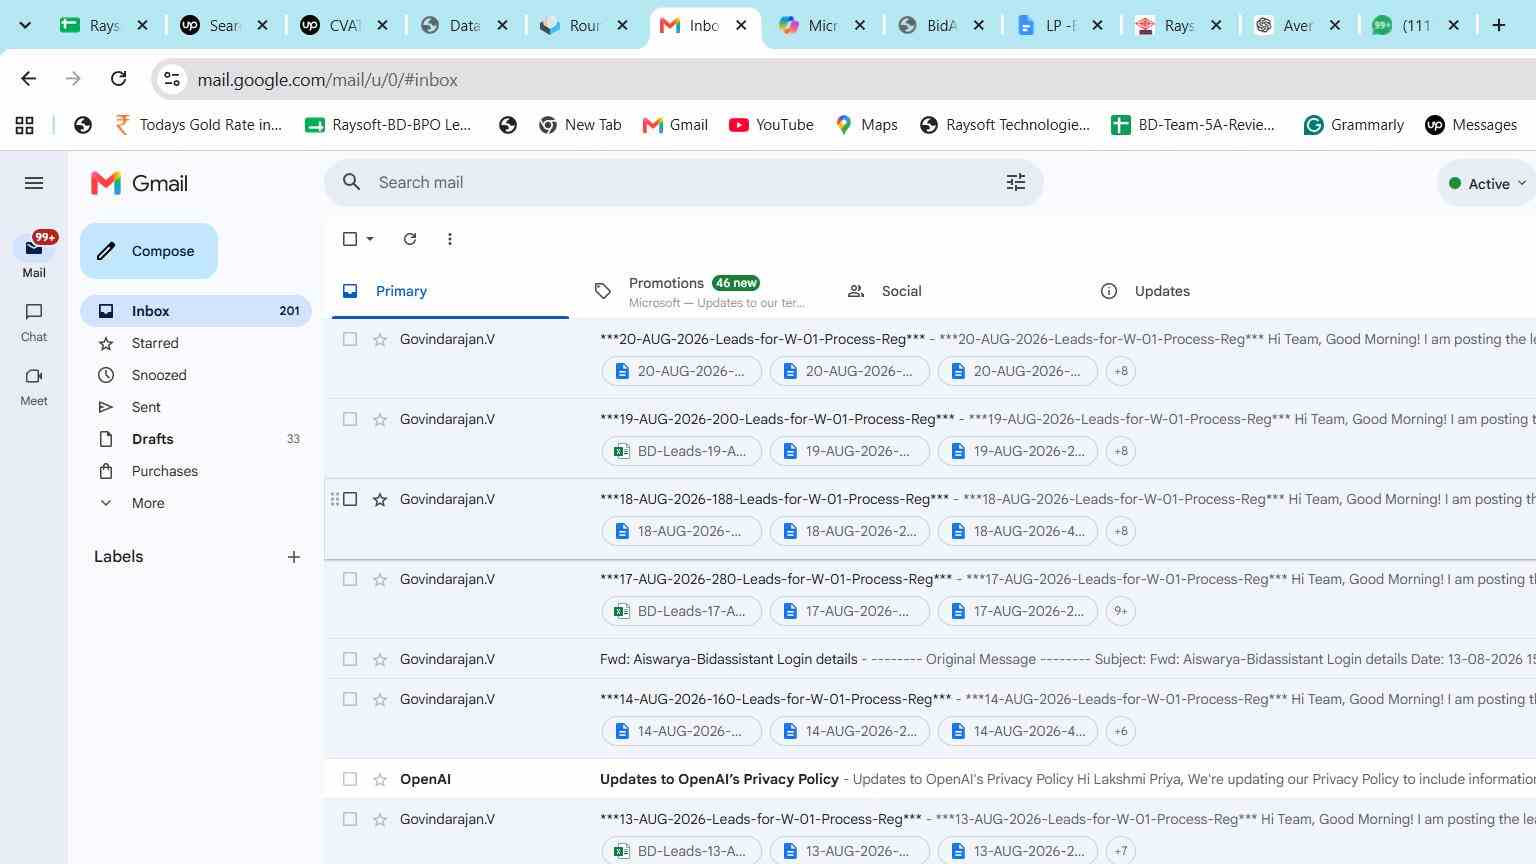Open the Gmail main menu hamburger icon

(34, 183)
